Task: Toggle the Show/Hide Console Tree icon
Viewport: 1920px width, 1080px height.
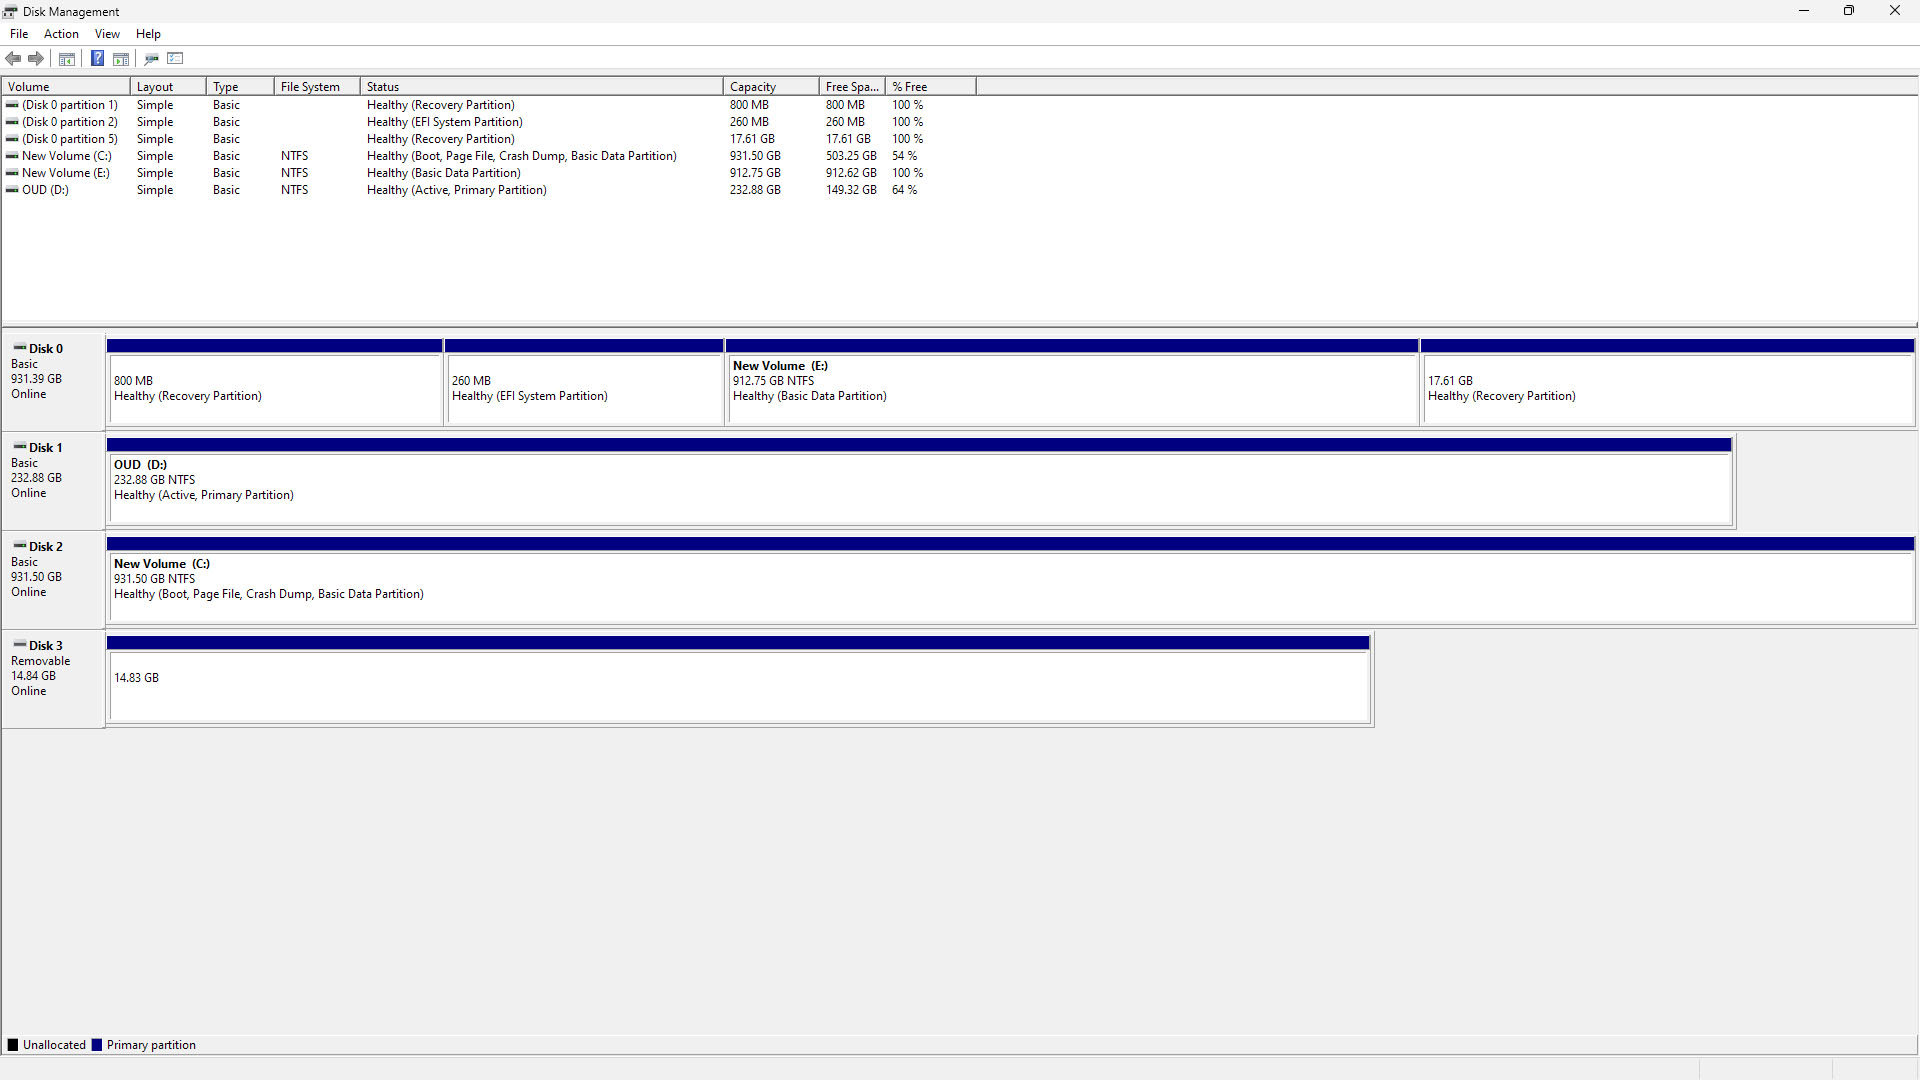Action: coord(67,59)
